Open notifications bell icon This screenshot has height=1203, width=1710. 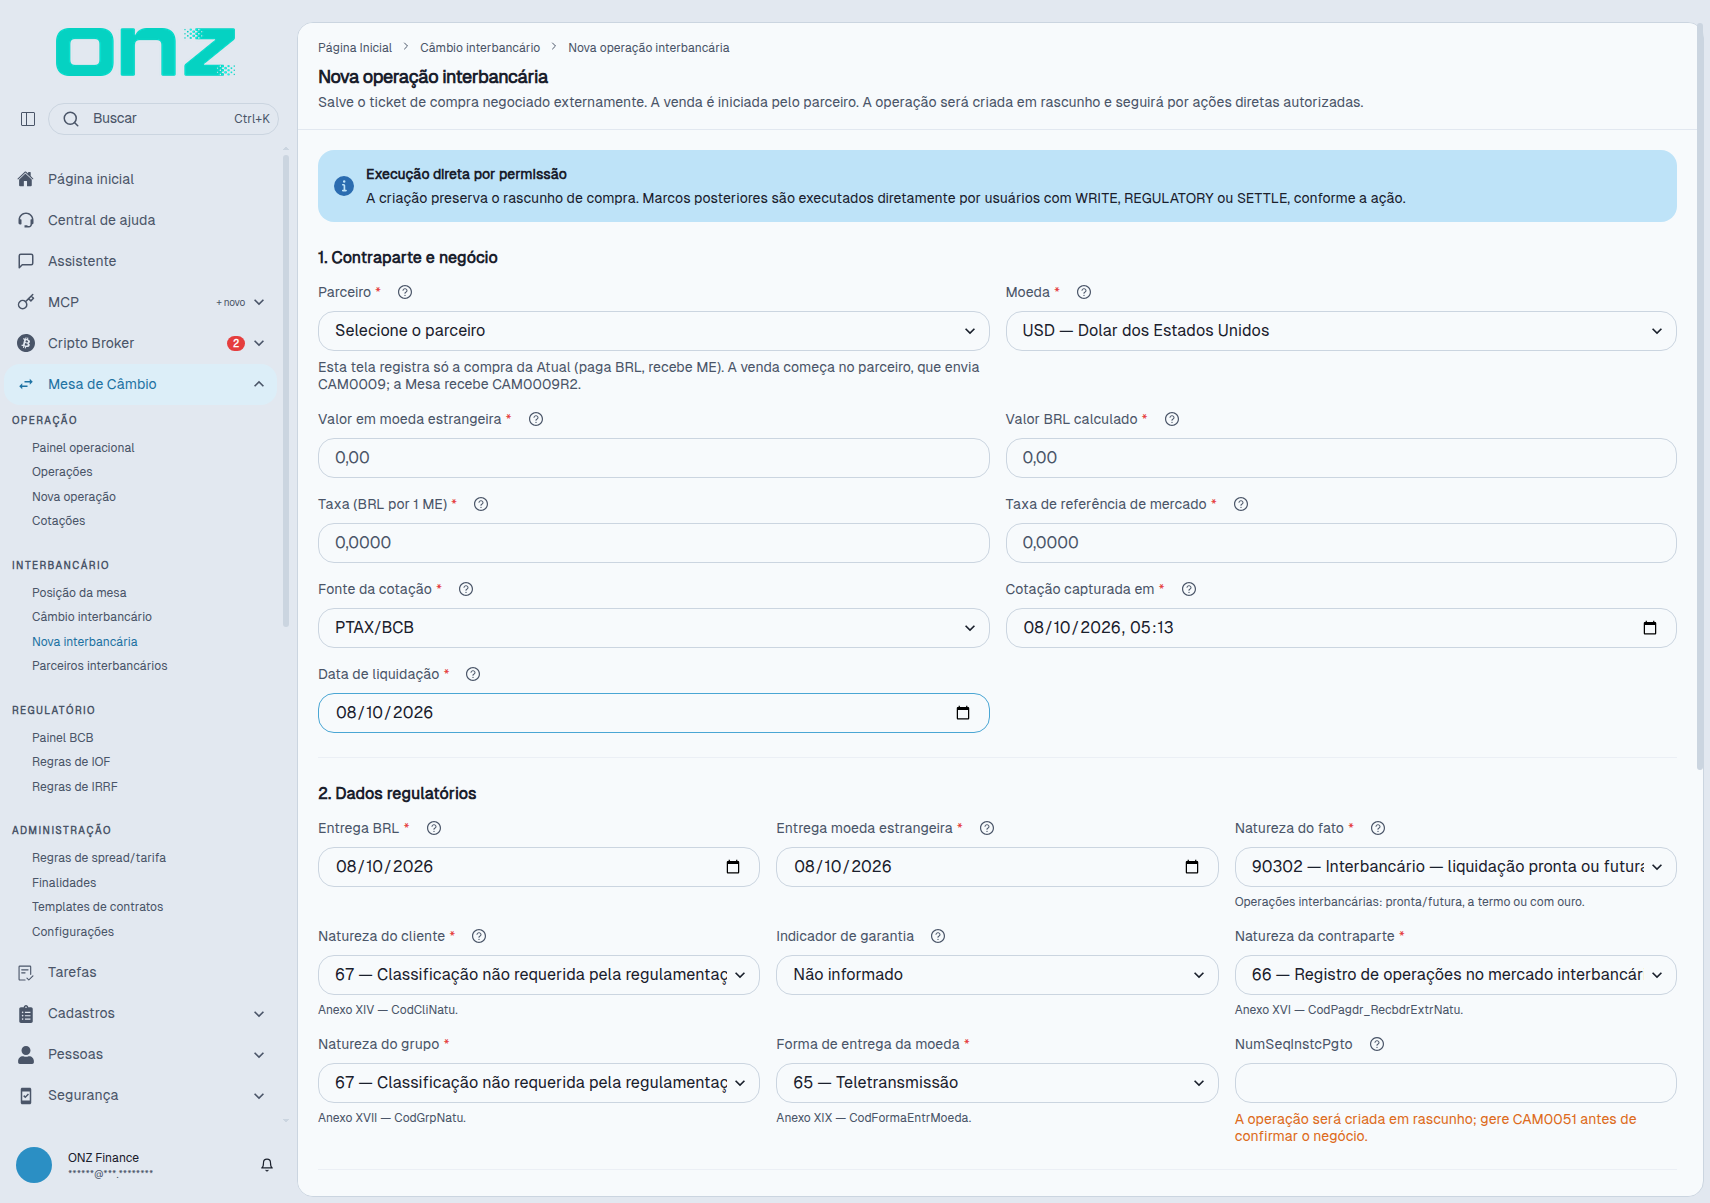click(x=267, y=1165)
